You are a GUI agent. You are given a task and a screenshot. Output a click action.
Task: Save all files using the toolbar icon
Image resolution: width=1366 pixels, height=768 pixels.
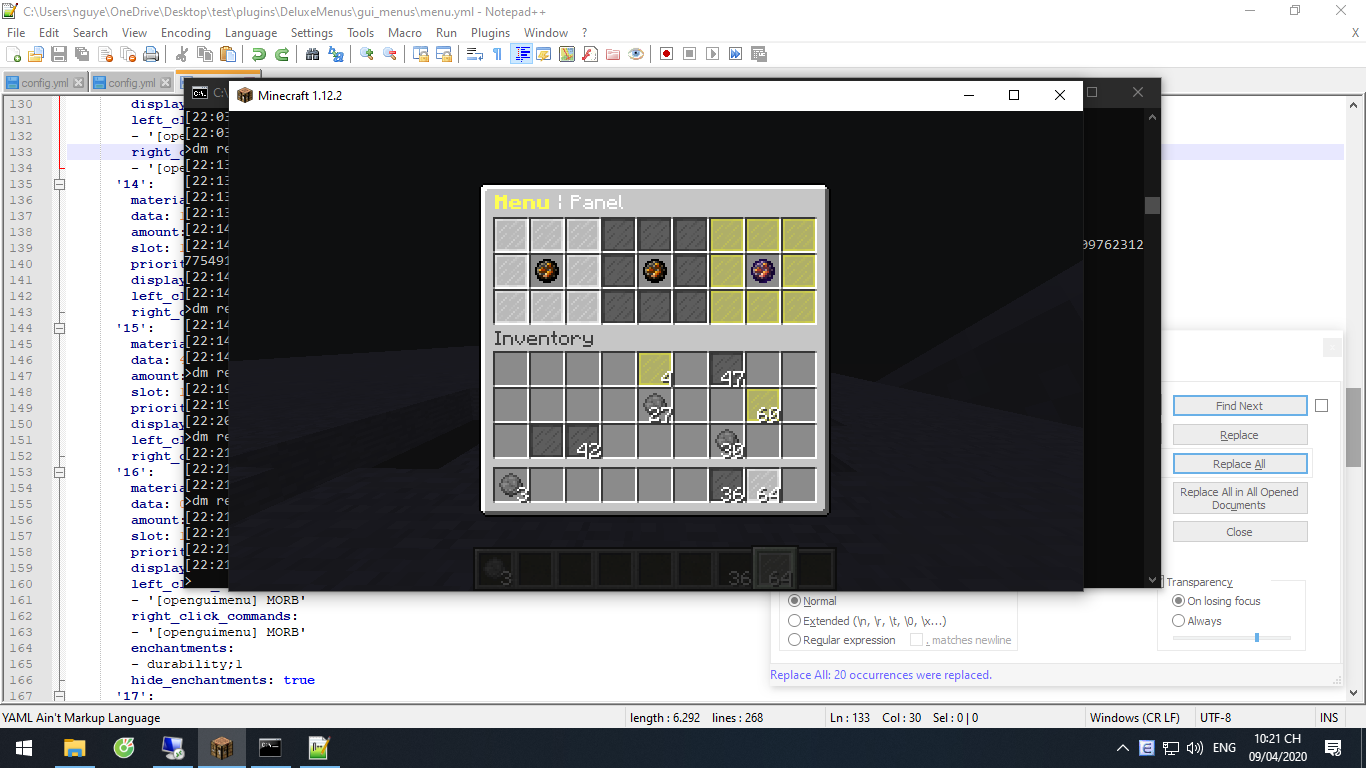tap(81, 54)
